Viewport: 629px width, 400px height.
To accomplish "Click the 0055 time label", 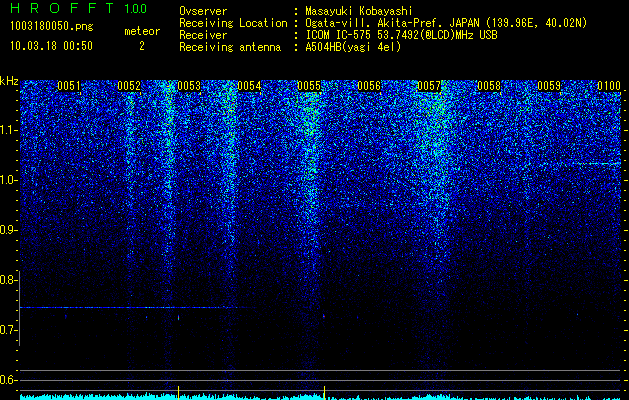I will tap(309, 86).
